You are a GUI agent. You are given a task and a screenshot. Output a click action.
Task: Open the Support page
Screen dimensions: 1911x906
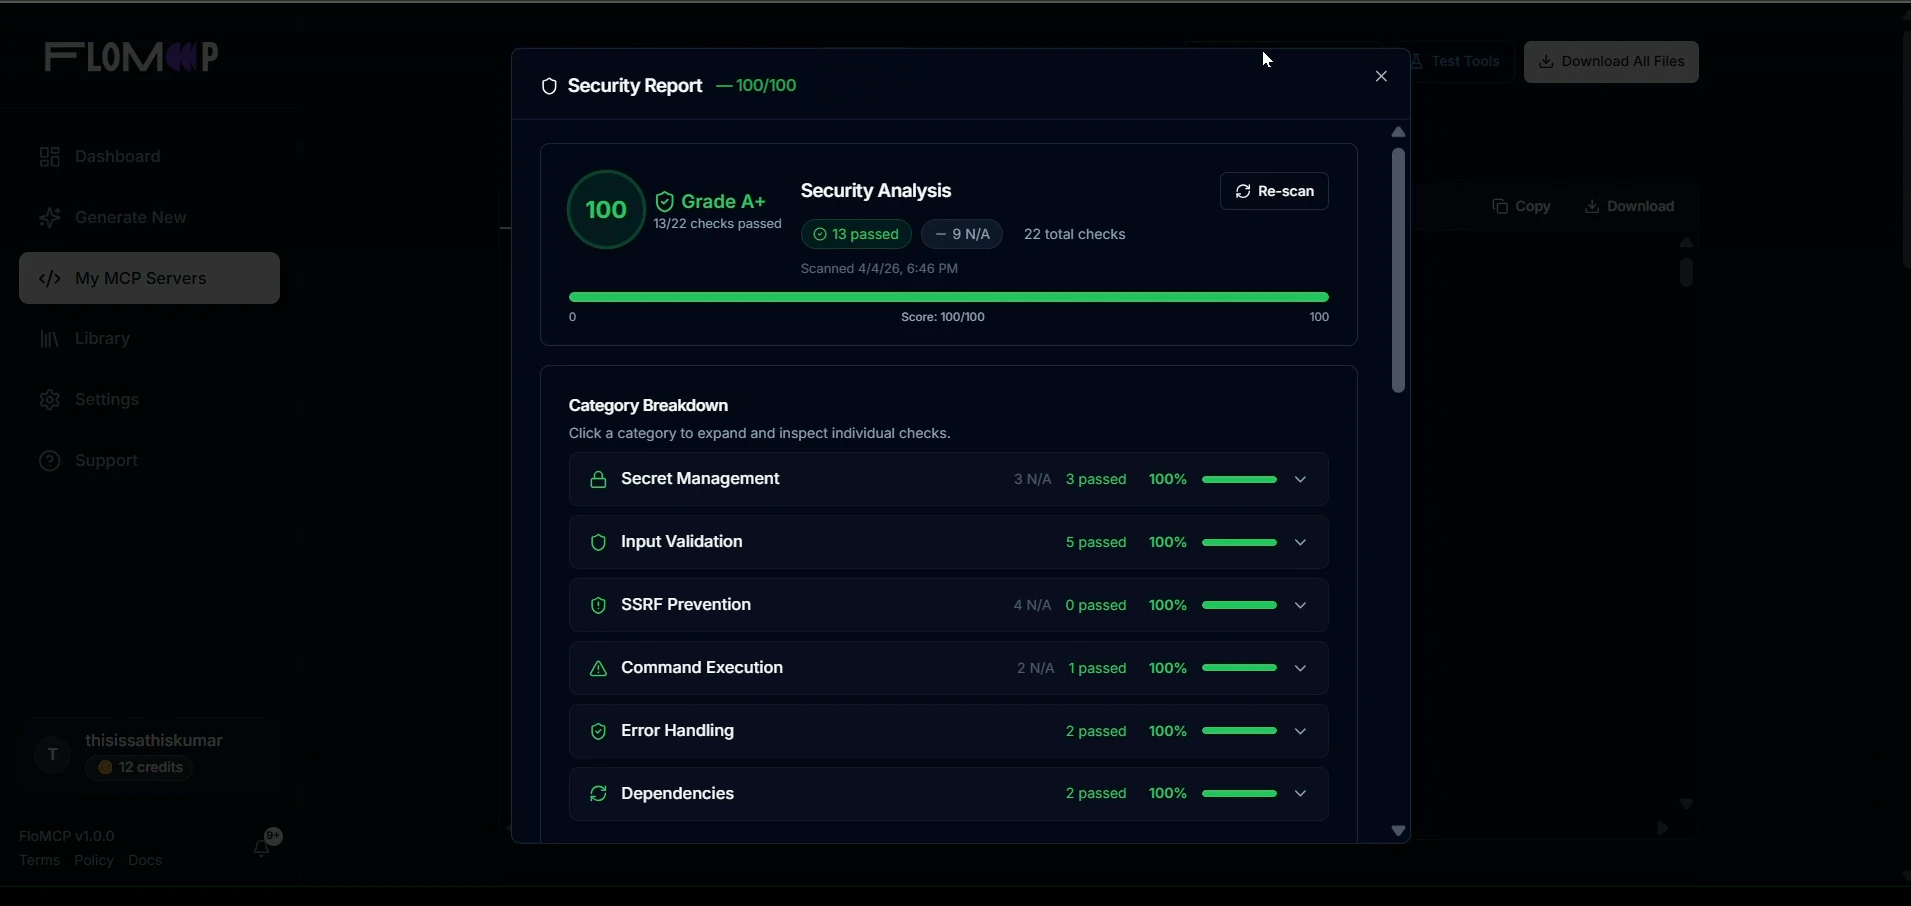pyautogui.click(x=149, y=461)
